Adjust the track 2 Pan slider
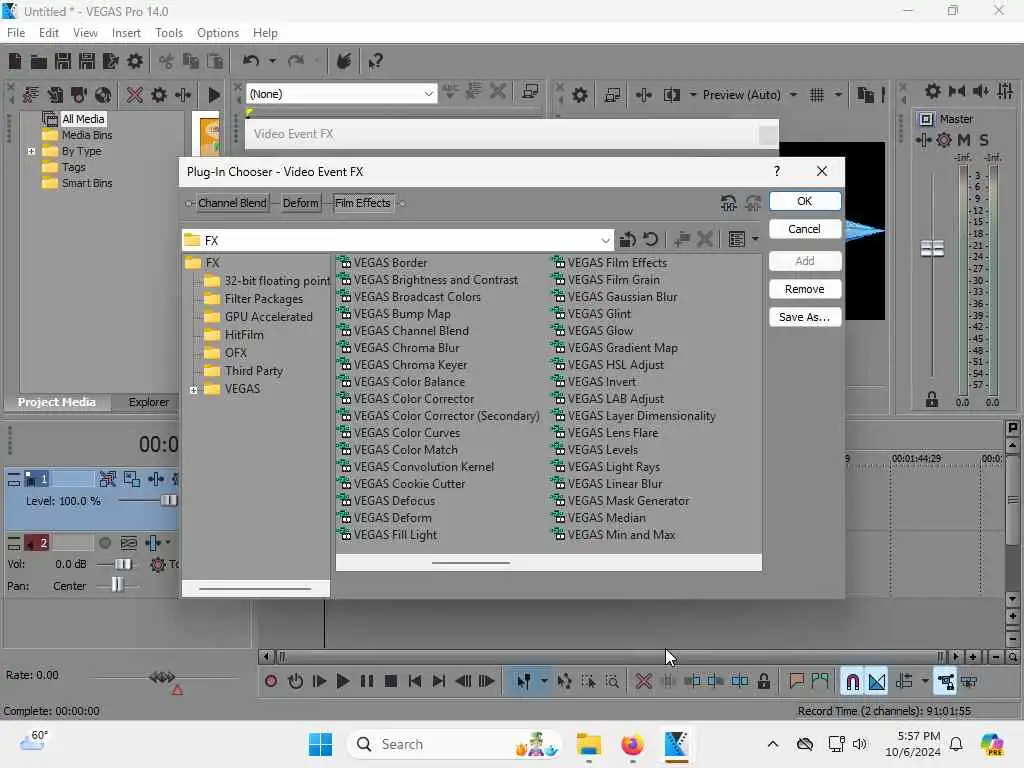Viewport: 1024px width, 768px height. 117,585
